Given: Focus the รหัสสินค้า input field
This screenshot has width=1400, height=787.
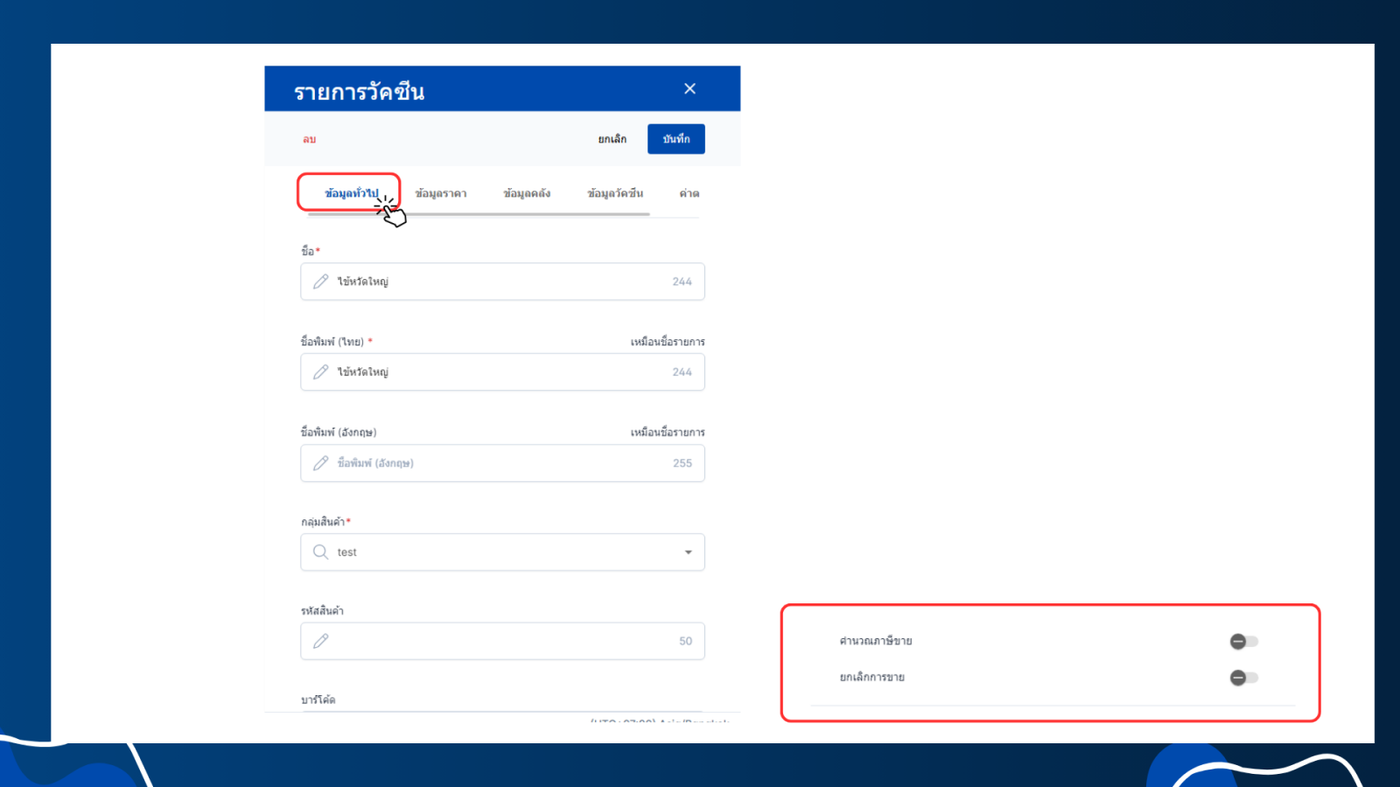Looking at the screenshot, I should pos(502,641).
